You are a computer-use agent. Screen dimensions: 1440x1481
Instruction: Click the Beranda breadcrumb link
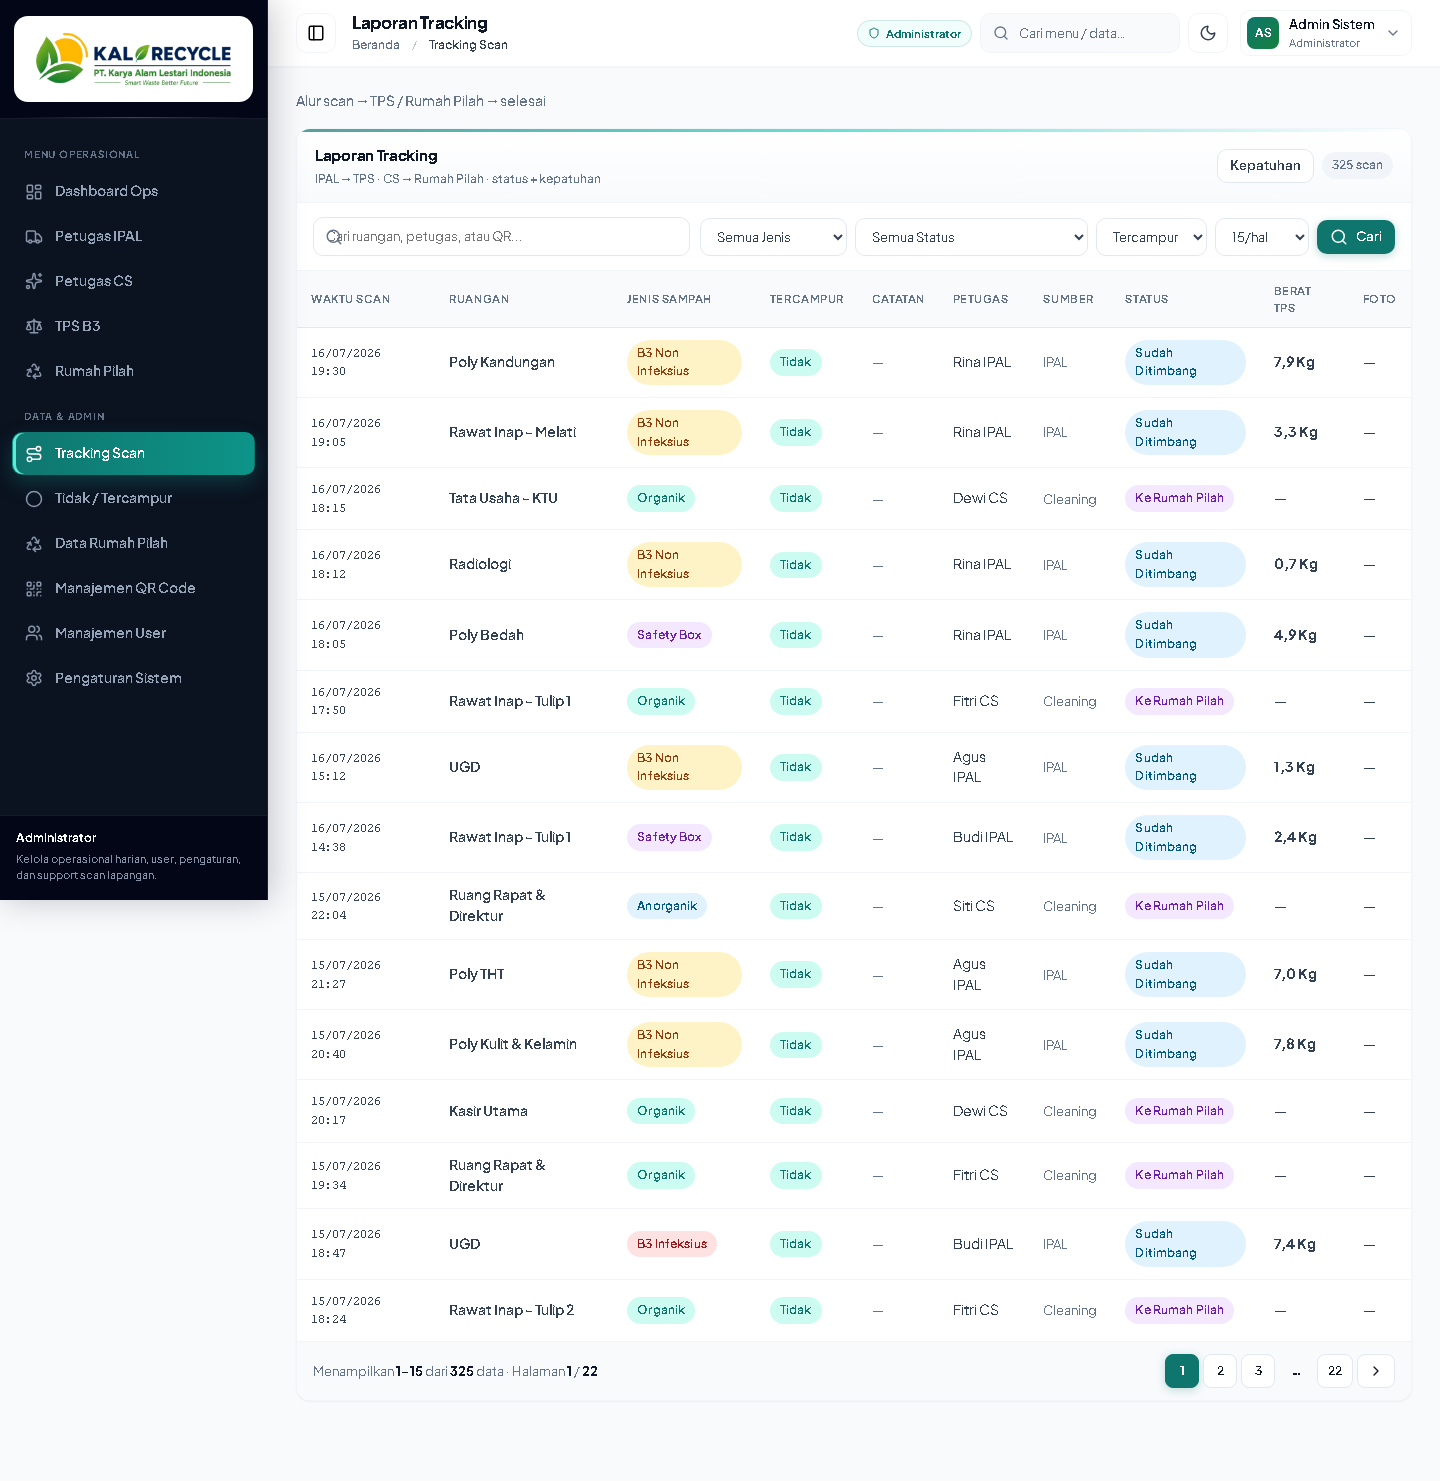376,45
